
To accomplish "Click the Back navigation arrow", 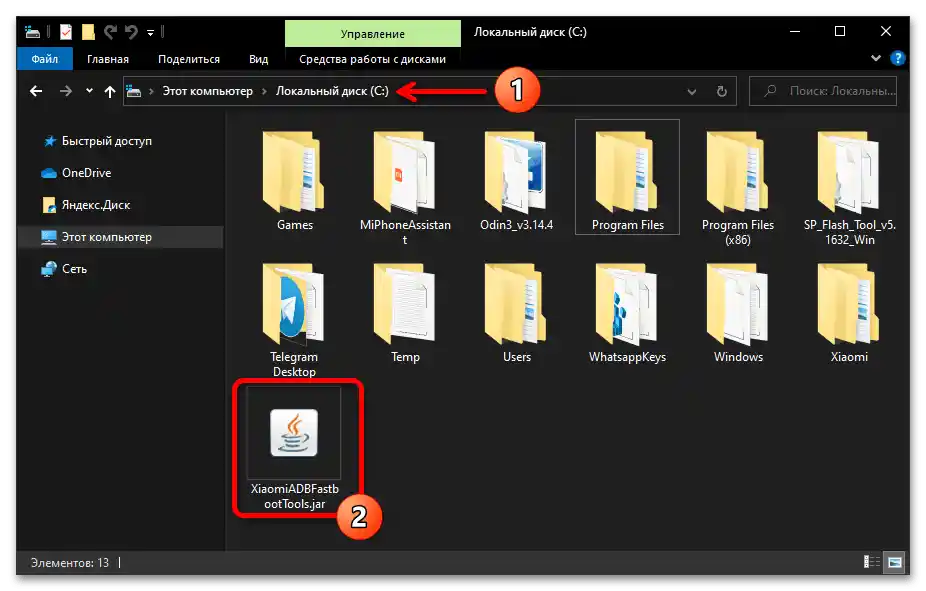I will (x=36, y=92).
